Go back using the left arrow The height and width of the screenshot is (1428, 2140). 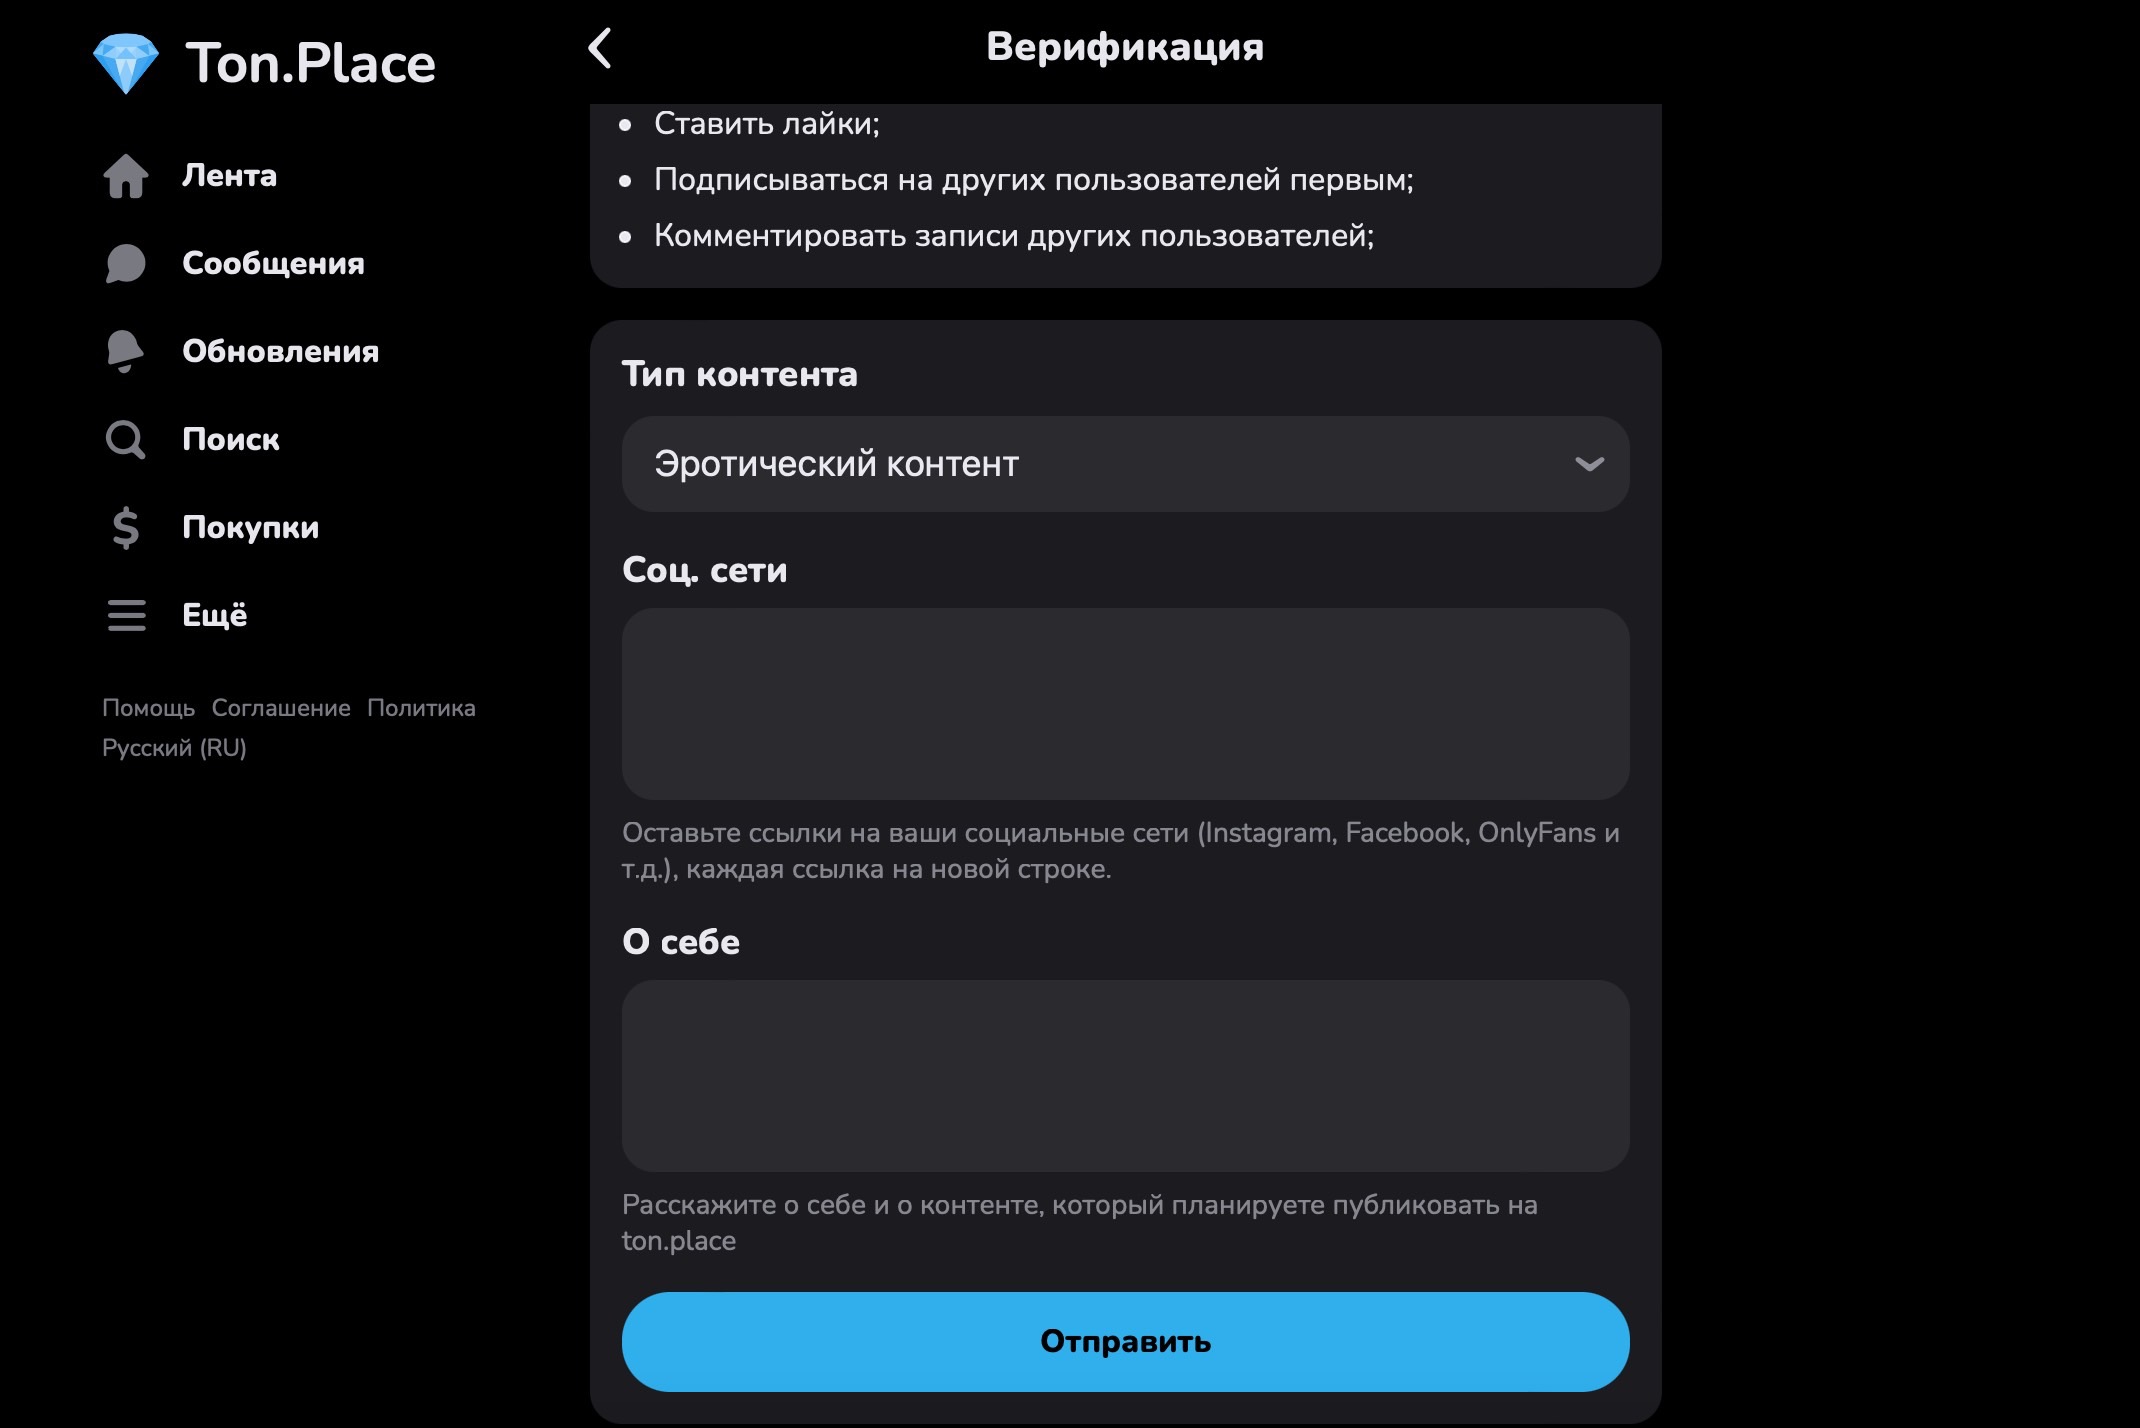600,48
